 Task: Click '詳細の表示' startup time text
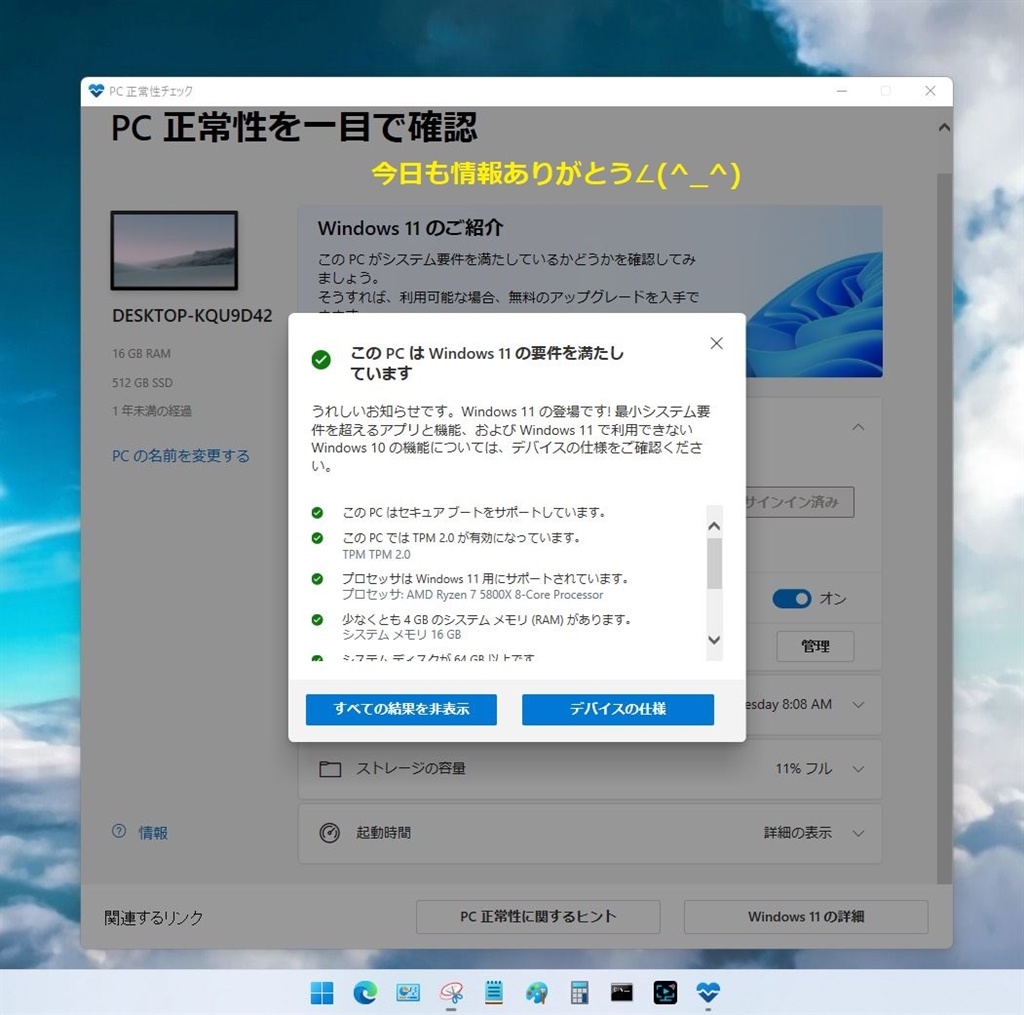click(x=798, y=833)
